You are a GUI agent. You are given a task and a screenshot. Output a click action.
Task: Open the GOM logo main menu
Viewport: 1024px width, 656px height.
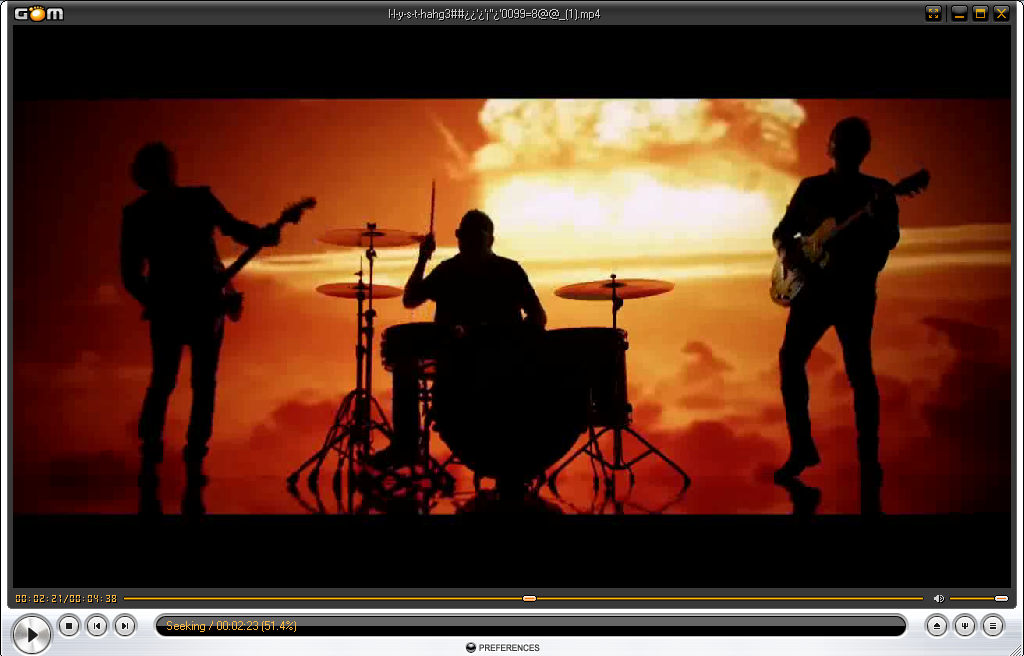[39, 13]
